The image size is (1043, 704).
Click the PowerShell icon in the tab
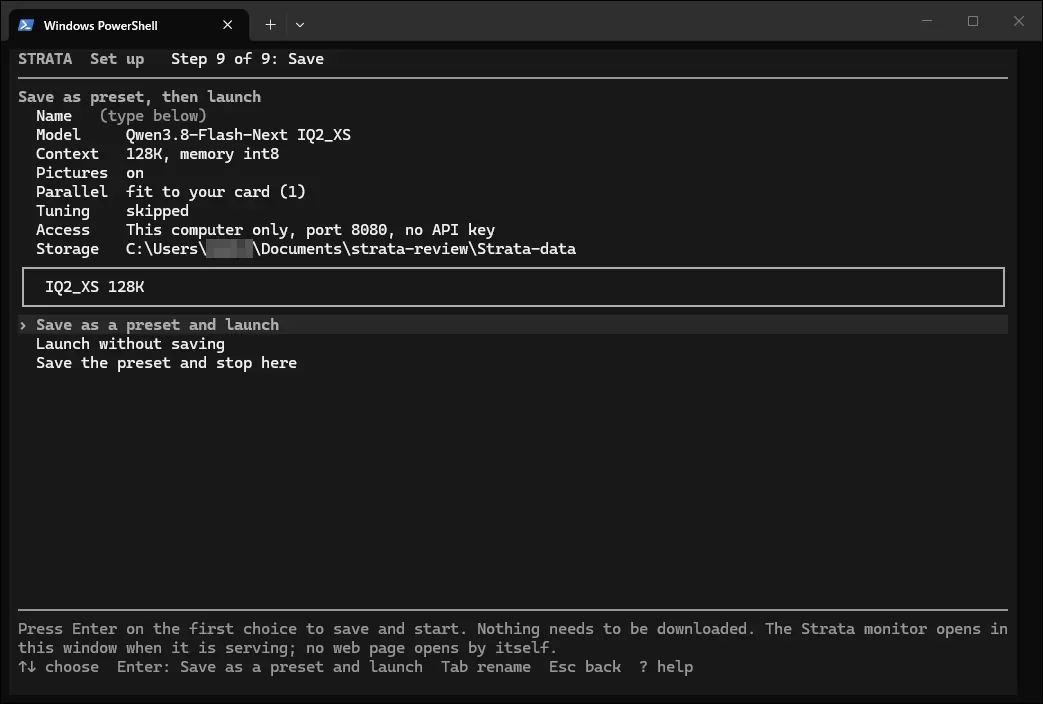tap(26, 25)
